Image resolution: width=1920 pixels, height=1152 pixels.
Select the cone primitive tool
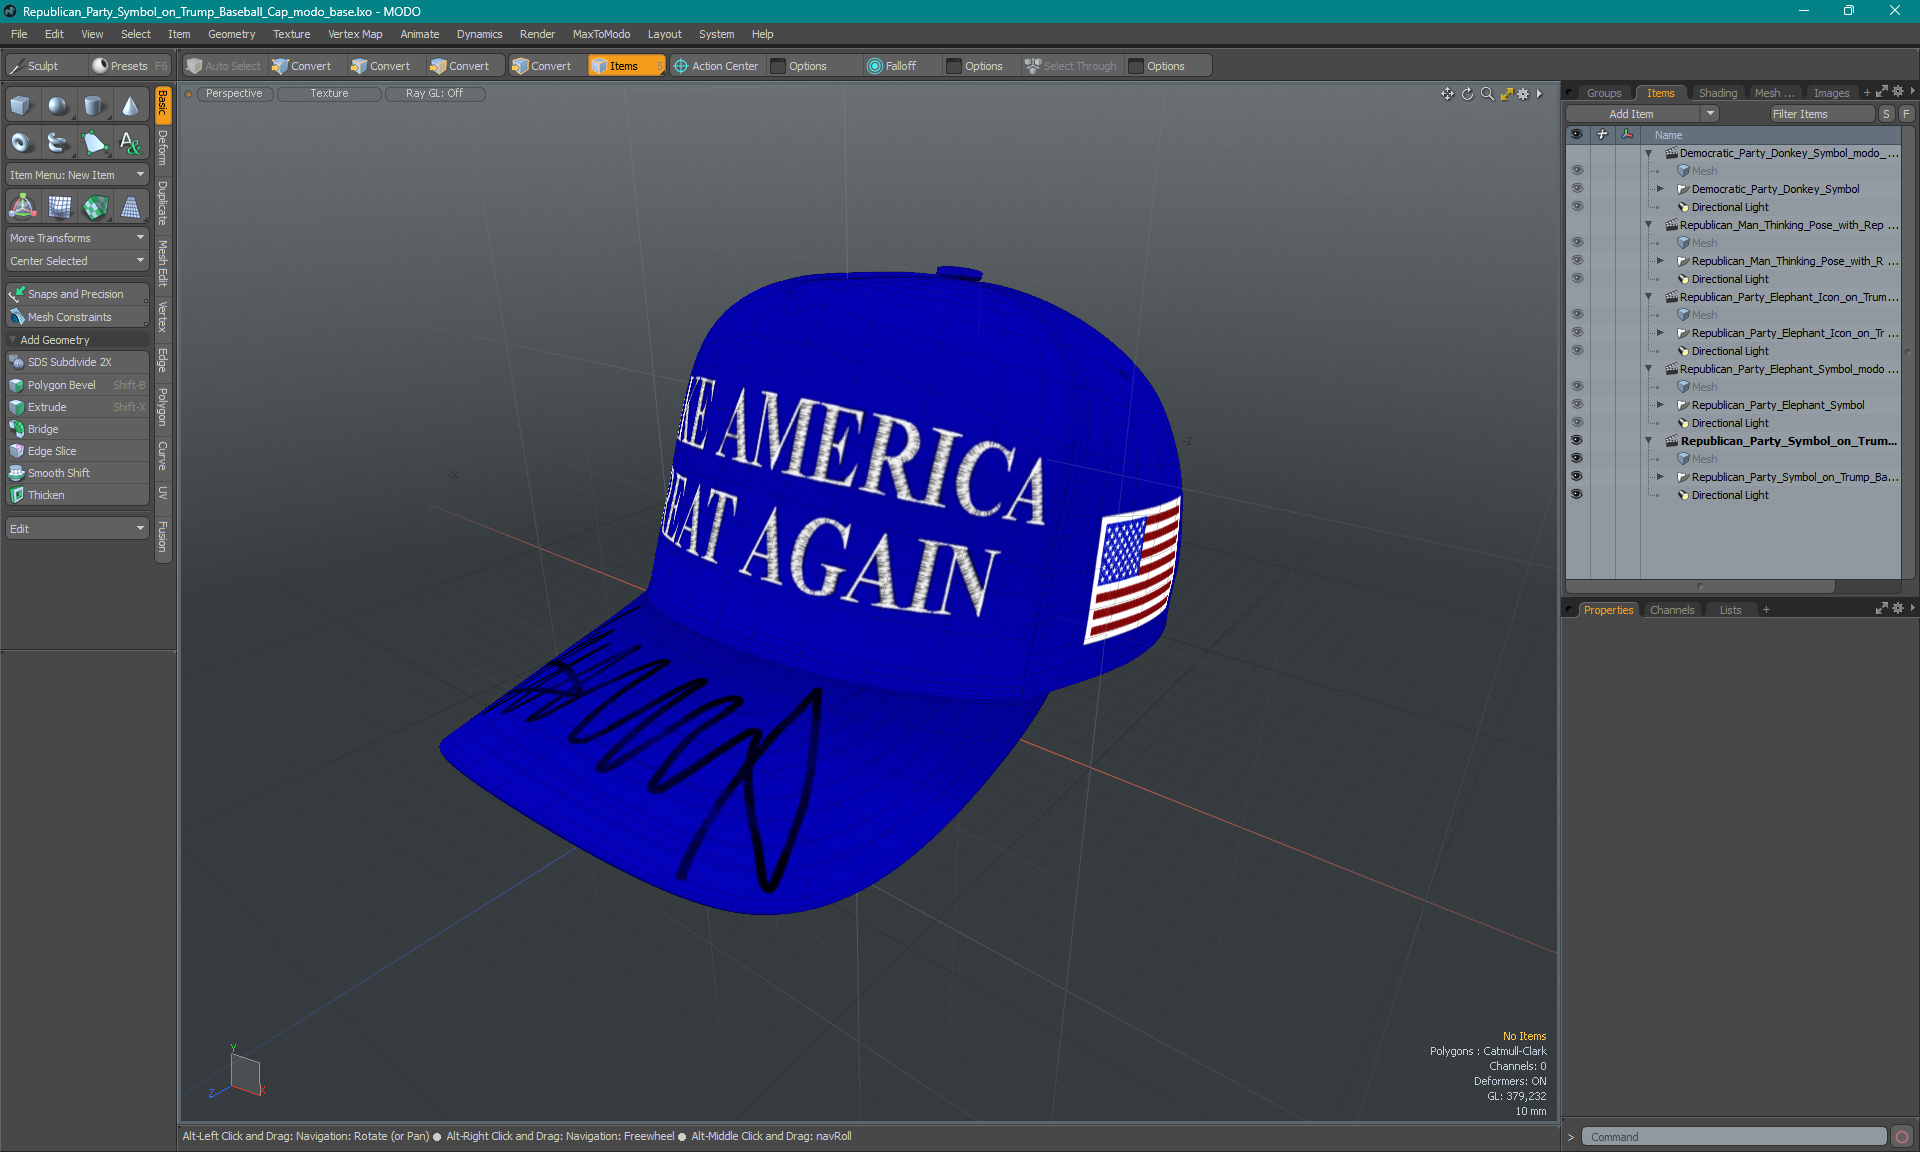[x=131, y=106]
